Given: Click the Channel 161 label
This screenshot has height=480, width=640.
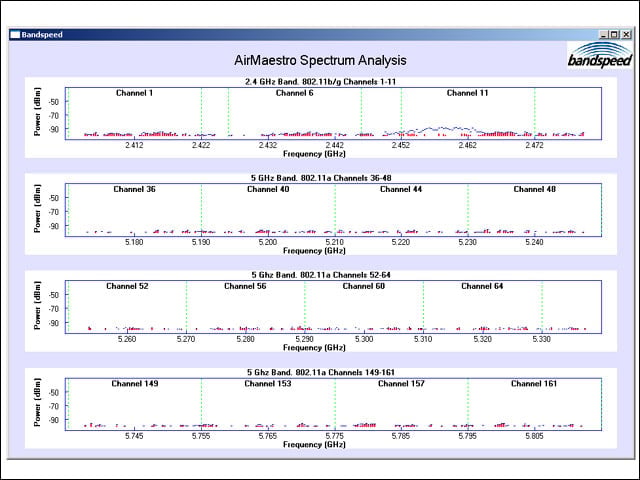Looking at the screenshot, I should pos(534,384).
